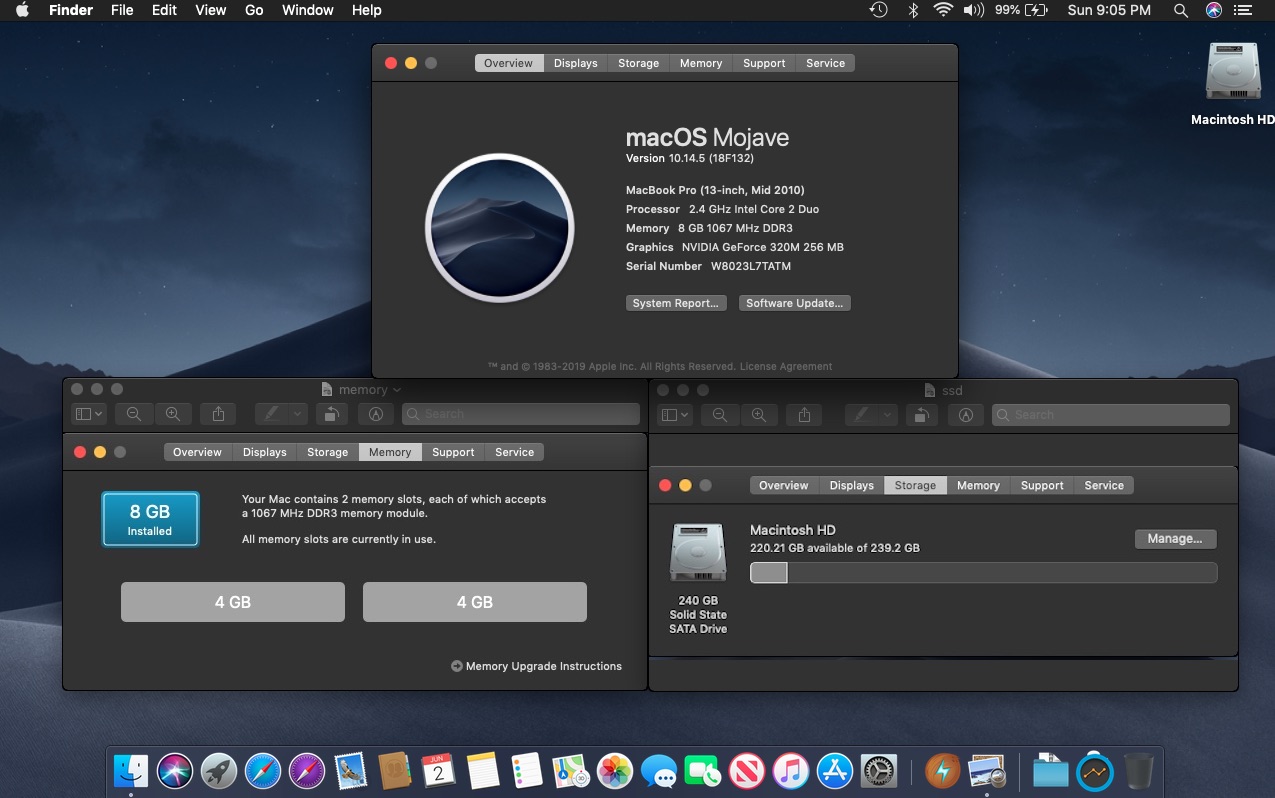Open Preview app icon in Dock
Image resolution: width=1275 pixels, height=798 pixels.
(987, 770)
